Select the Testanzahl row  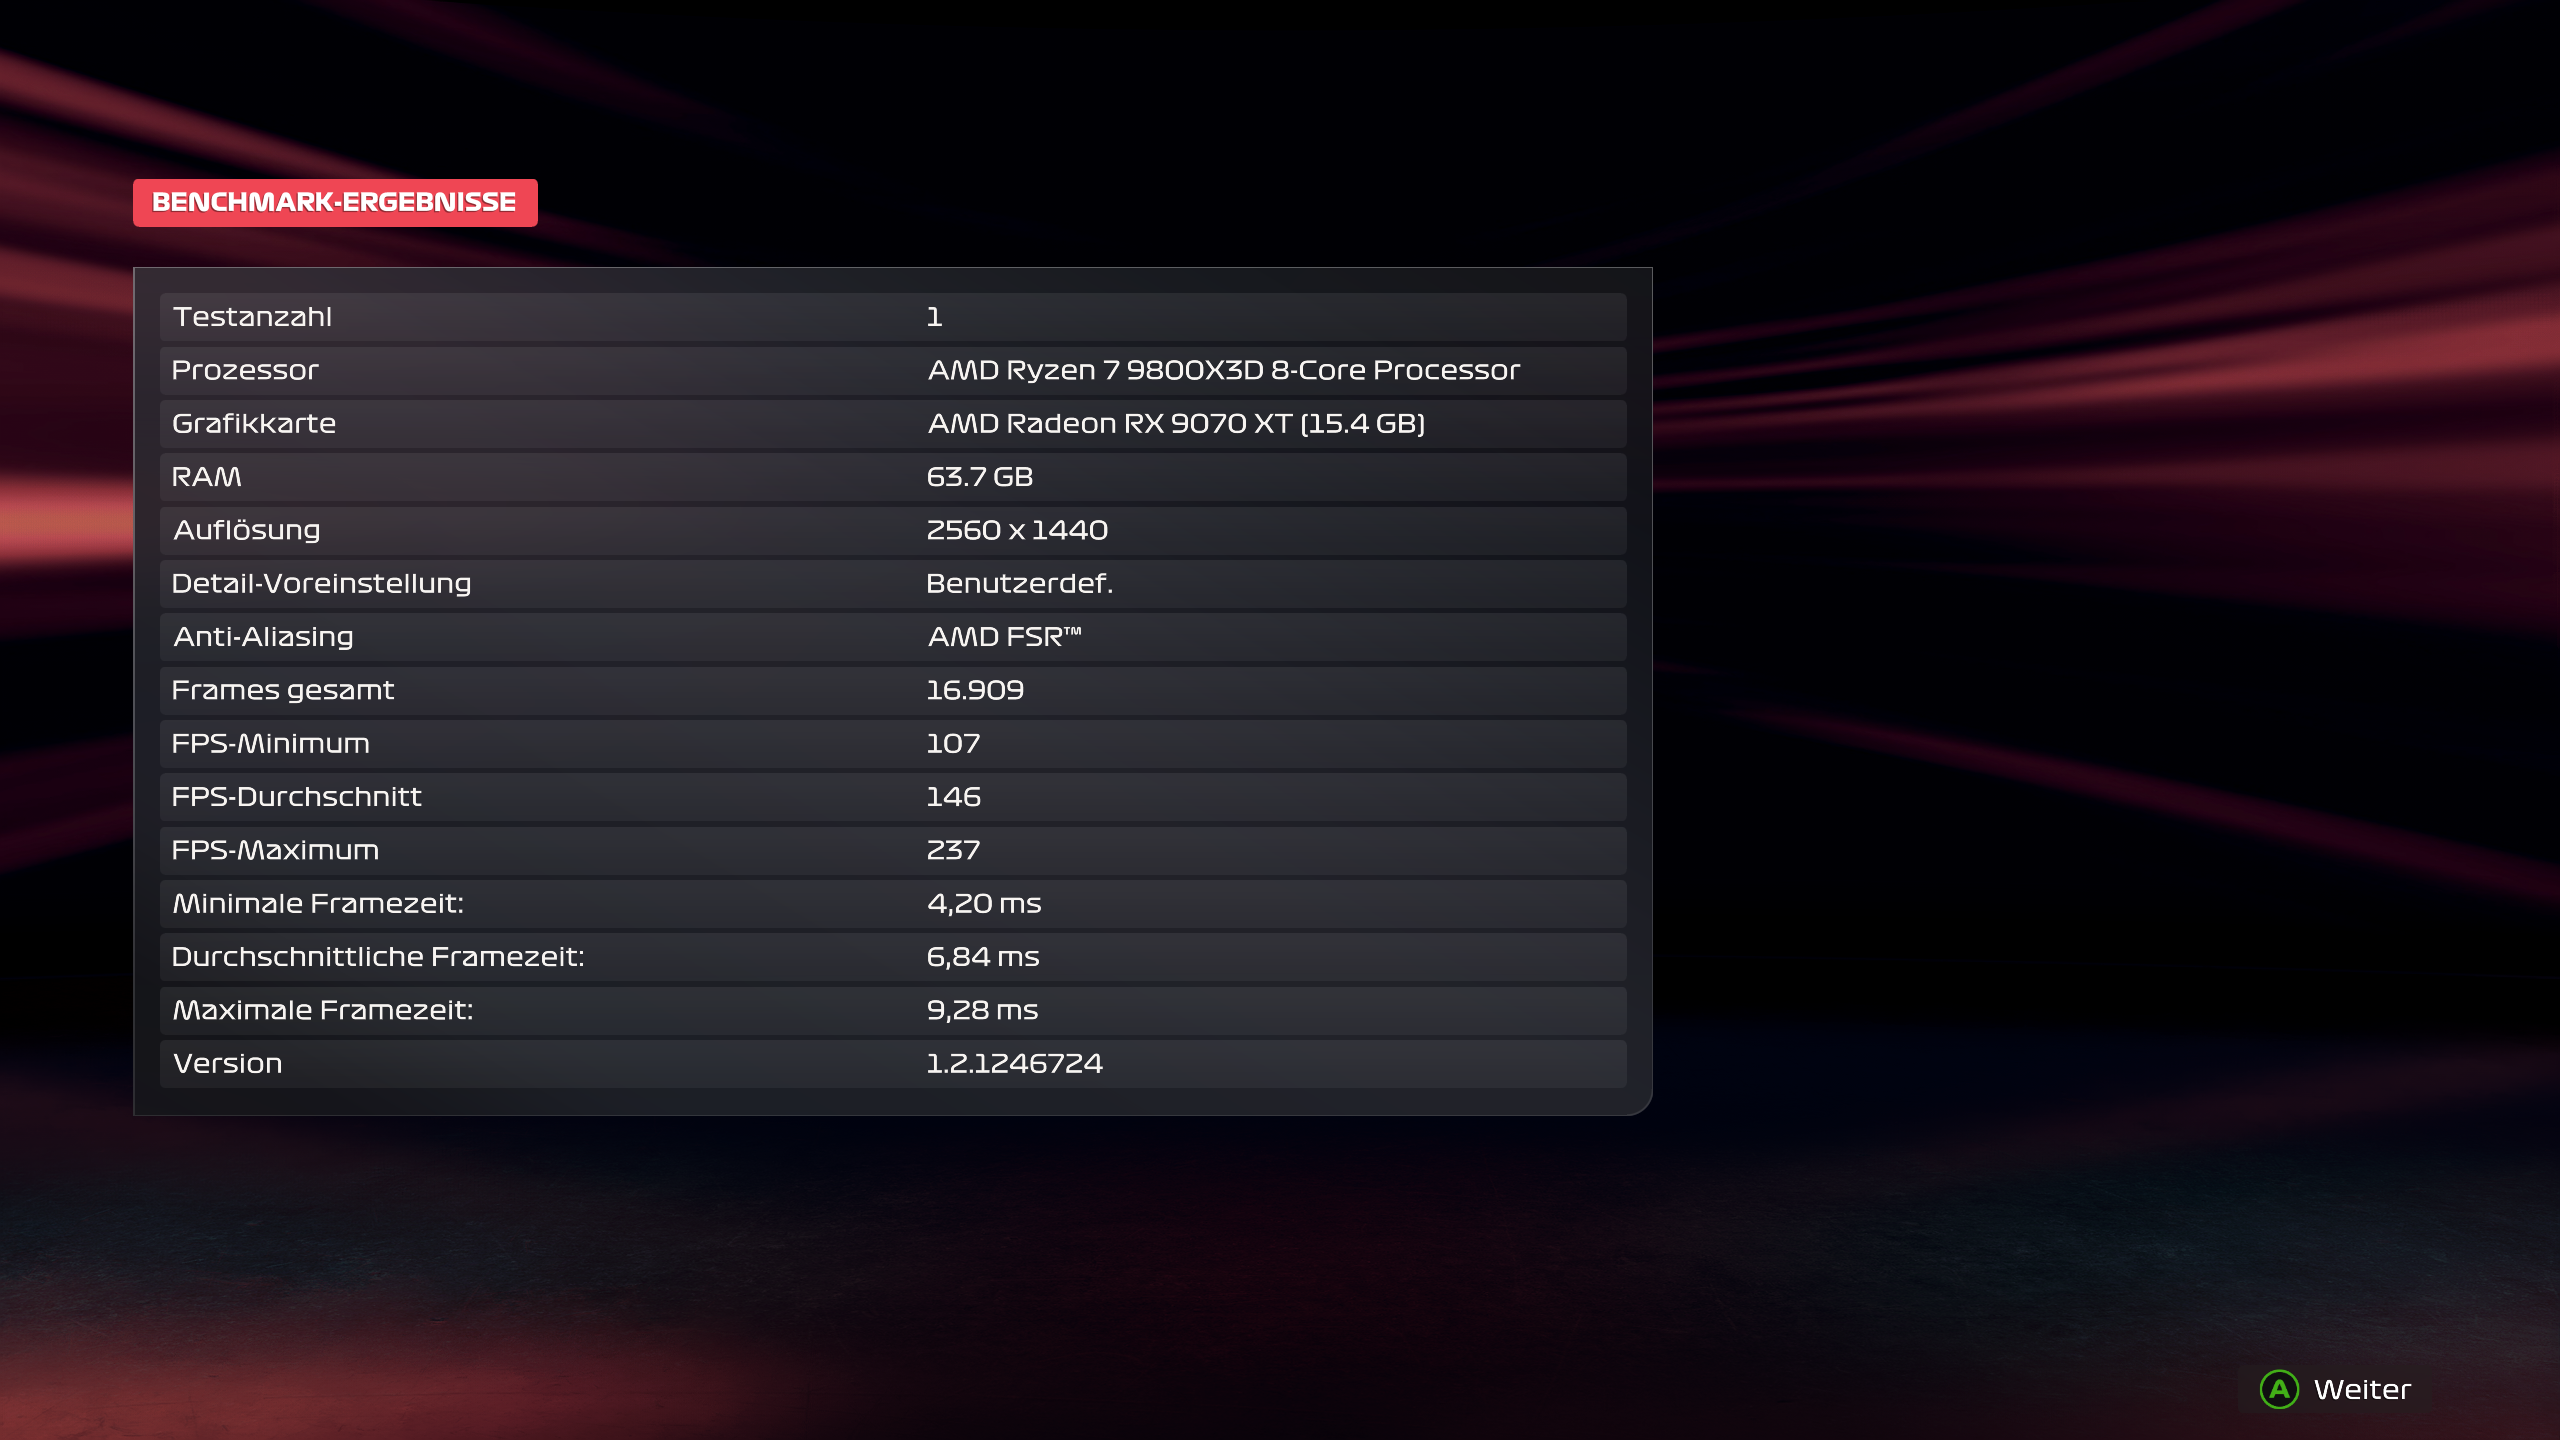coord(892,317)
